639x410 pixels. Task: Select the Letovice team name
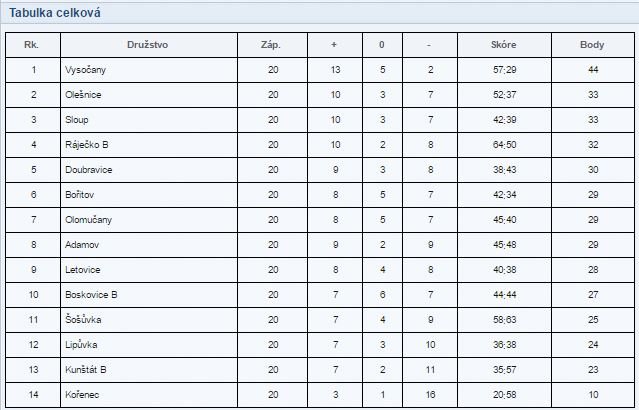[x=83, y=270]
